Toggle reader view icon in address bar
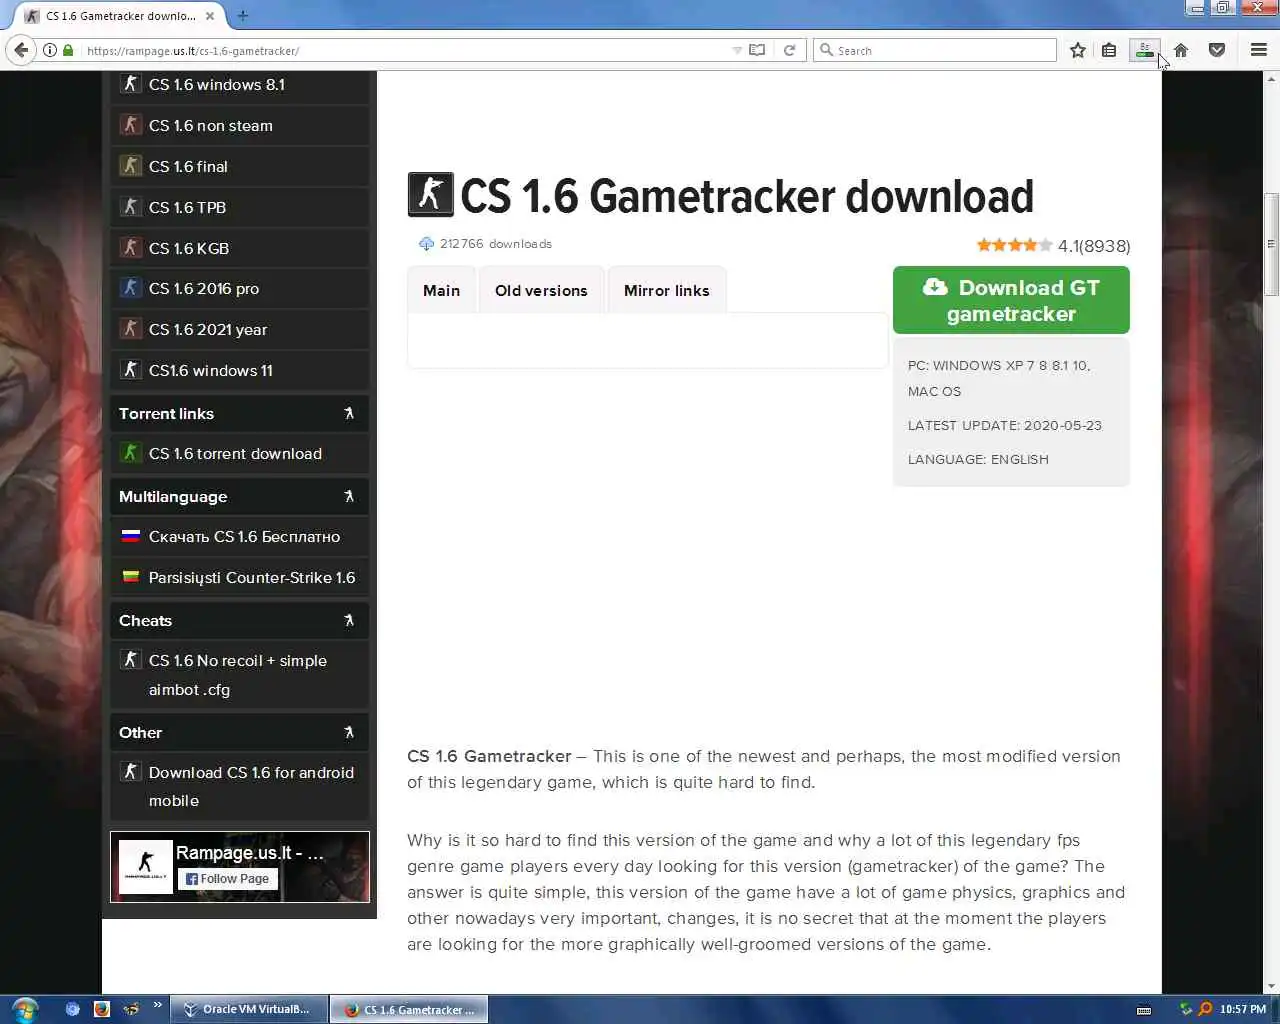The width and height of the screenshot is (1280, 1024). (757, 50)
